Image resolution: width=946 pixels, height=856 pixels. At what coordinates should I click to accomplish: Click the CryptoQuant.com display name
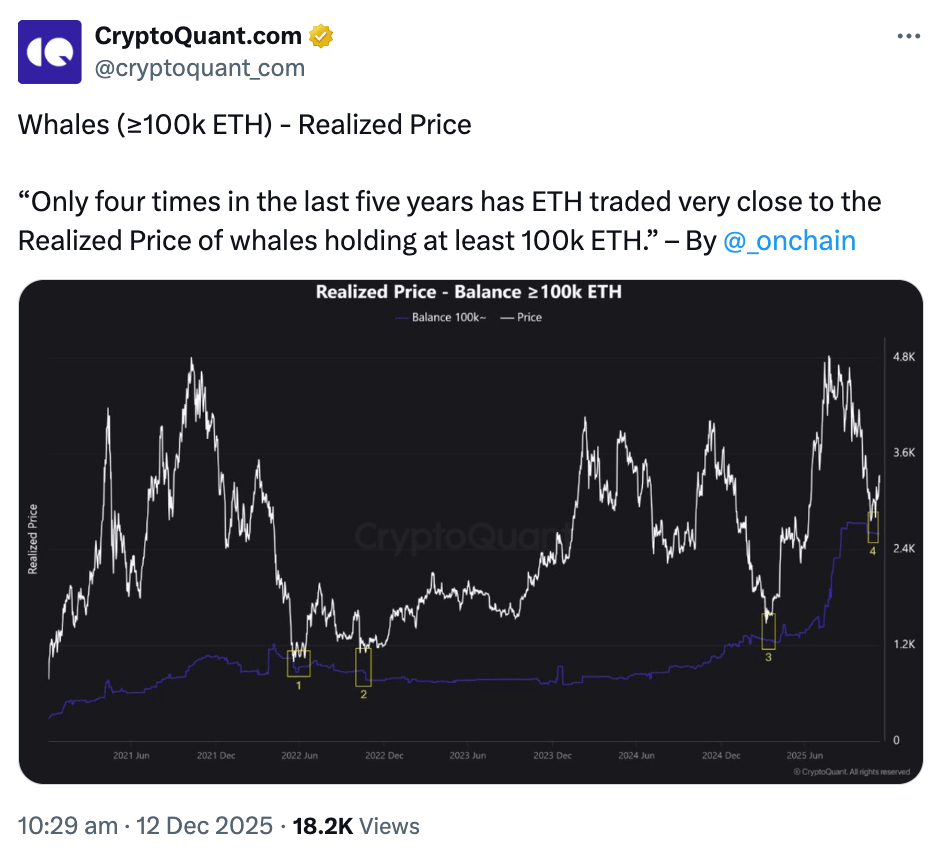click(197, 37)
